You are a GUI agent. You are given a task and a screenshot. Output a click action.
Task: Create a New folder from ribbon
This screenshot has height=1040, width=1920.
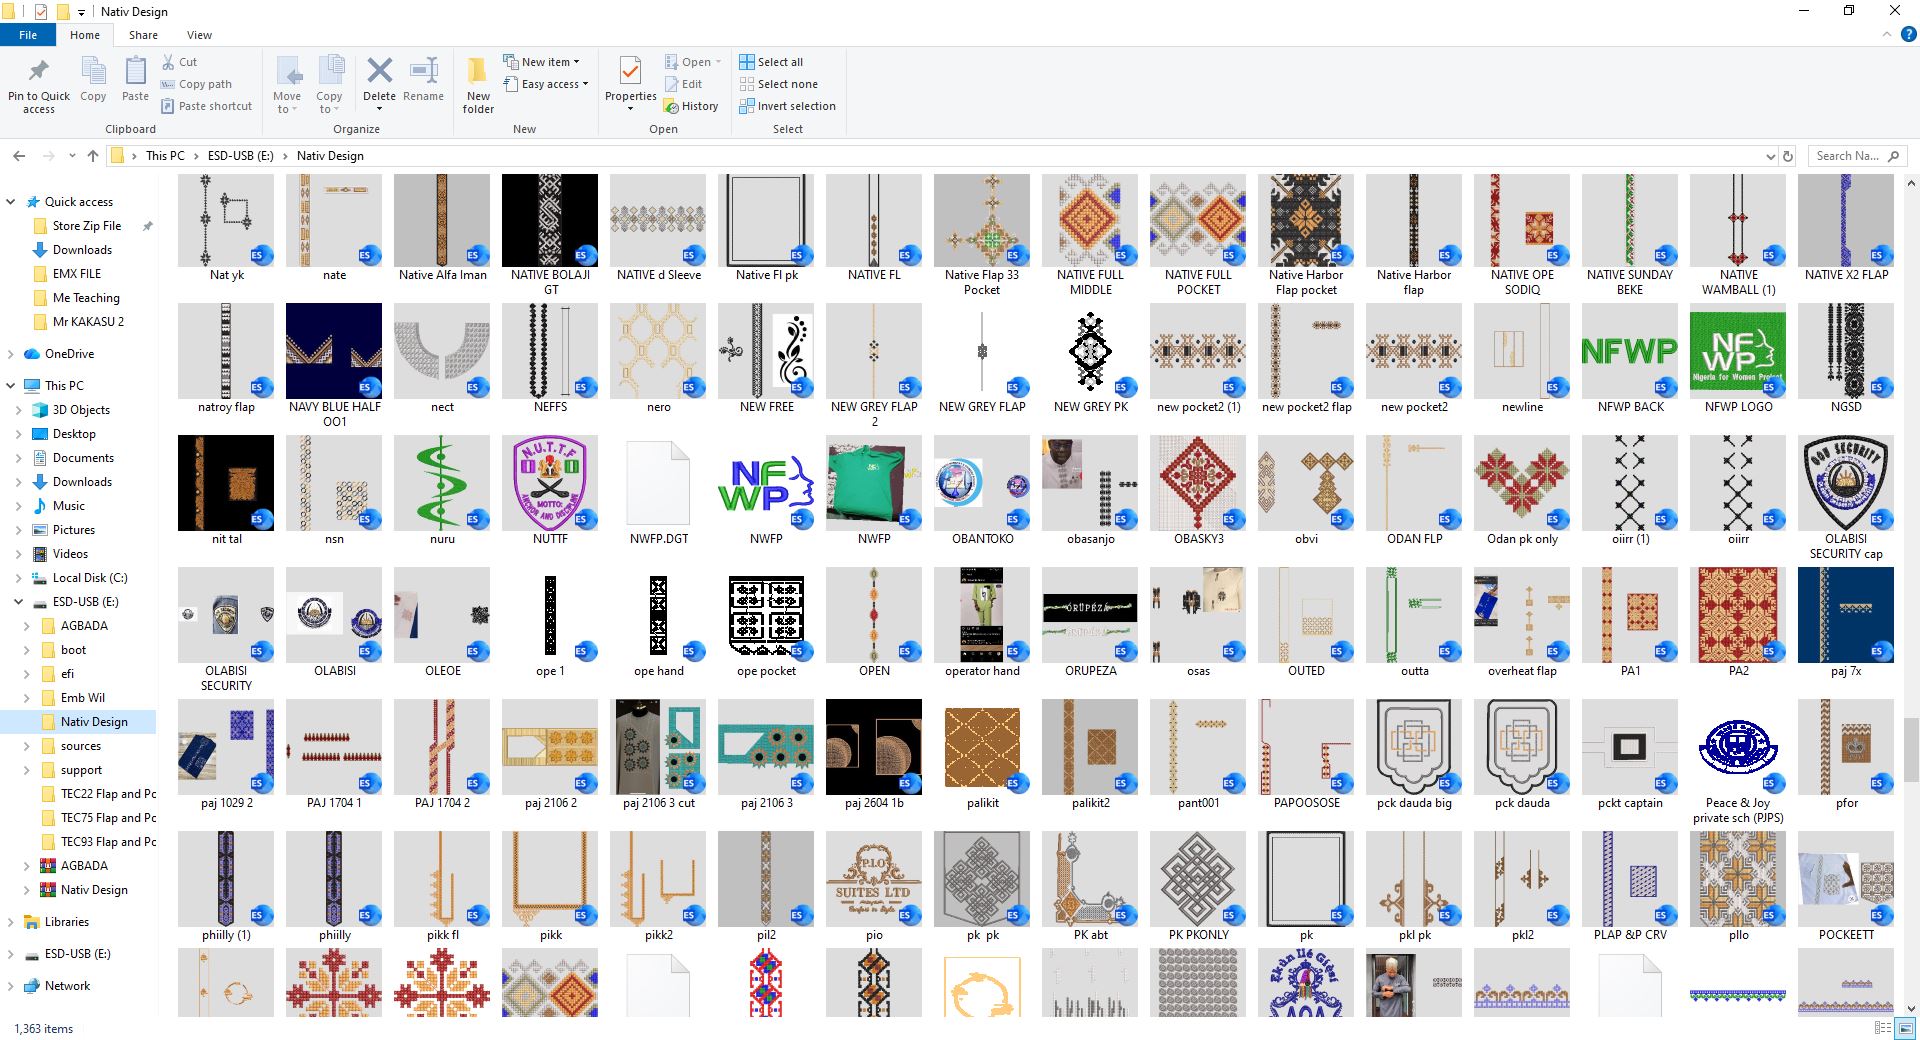[478, 83]
